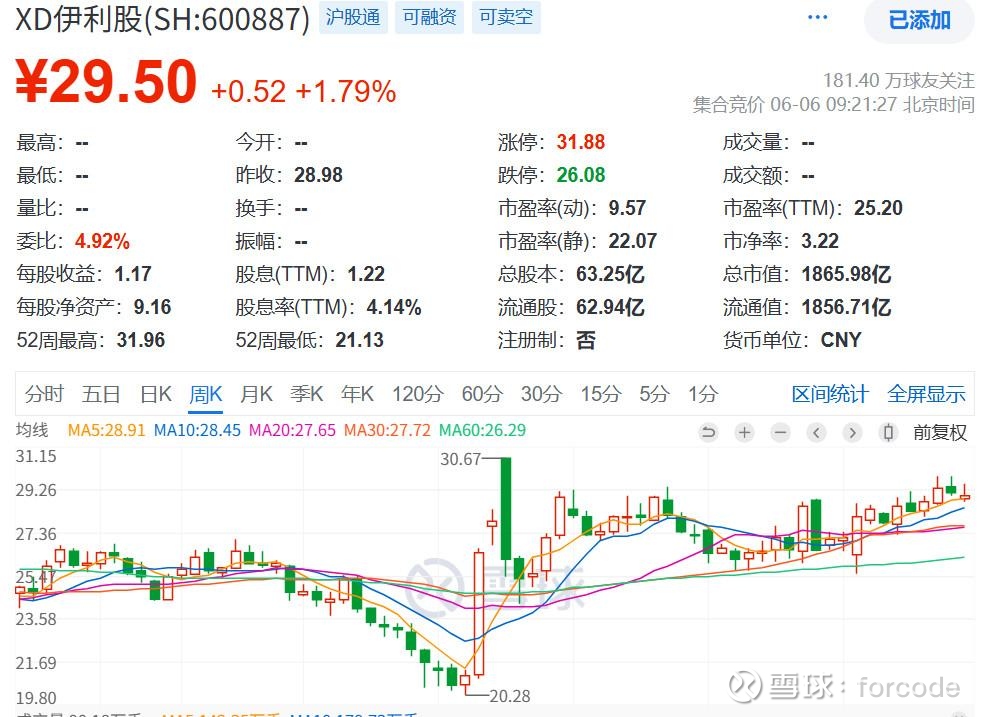Pick the 5分 chart tab

(x=654, y=394)
